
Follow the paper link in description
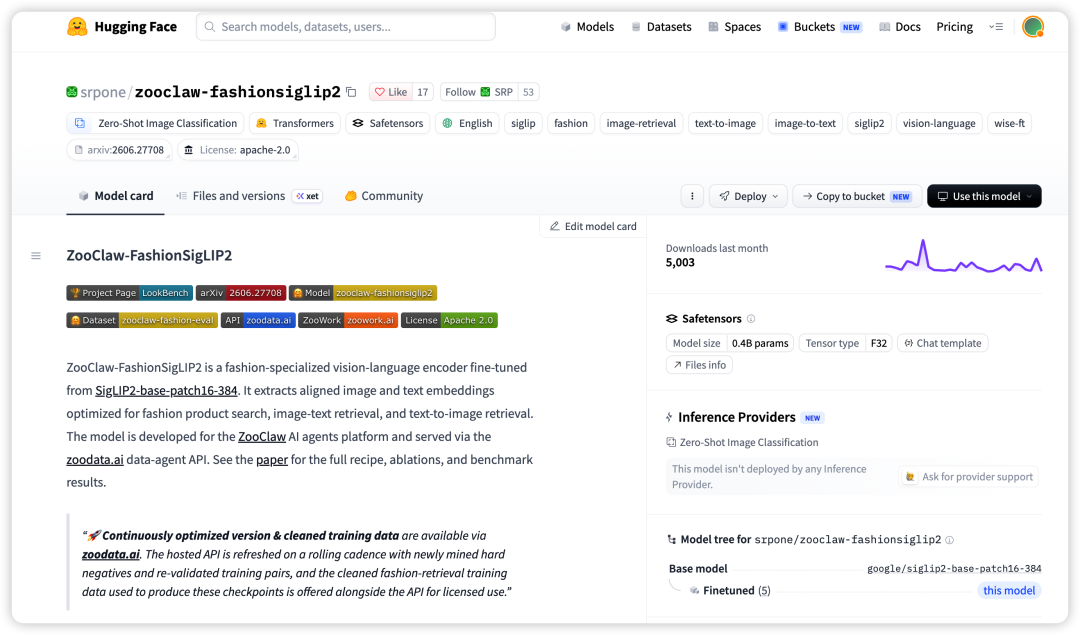[x=272, y=459]
